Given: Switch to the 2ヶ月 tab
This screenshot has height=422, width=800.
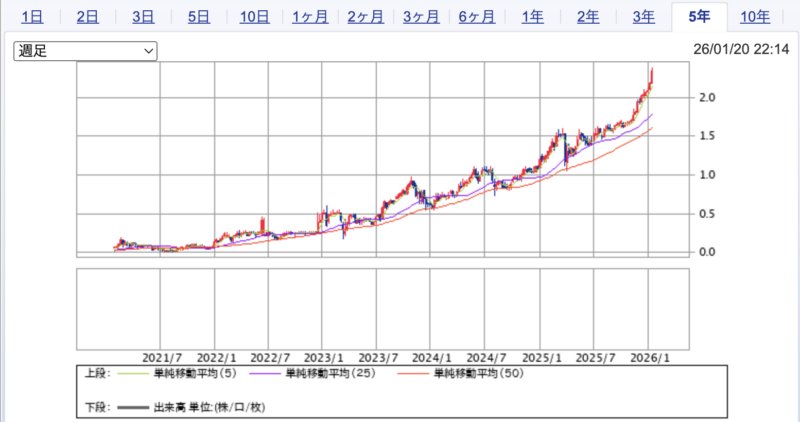Looking at the screenshot, I should point(366,17).
